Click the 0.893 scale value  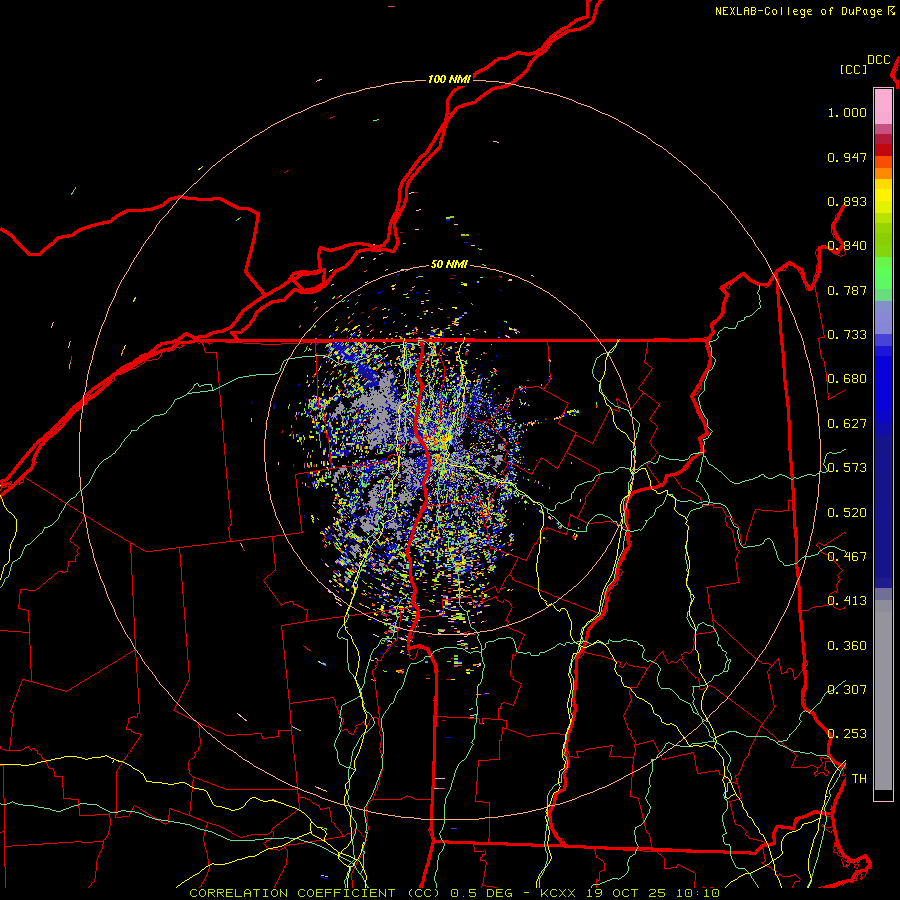(x=847, y=201)
